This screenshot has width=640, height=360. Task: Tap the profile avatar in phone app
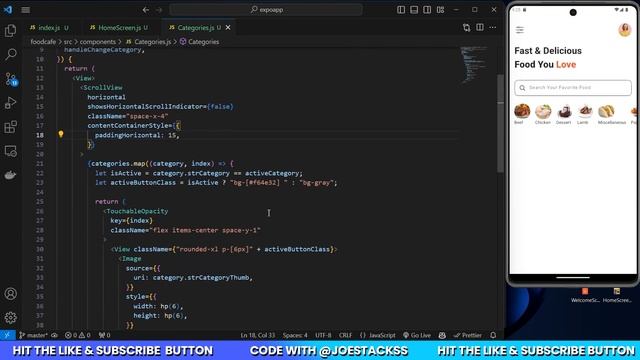[x=624, y=30]
